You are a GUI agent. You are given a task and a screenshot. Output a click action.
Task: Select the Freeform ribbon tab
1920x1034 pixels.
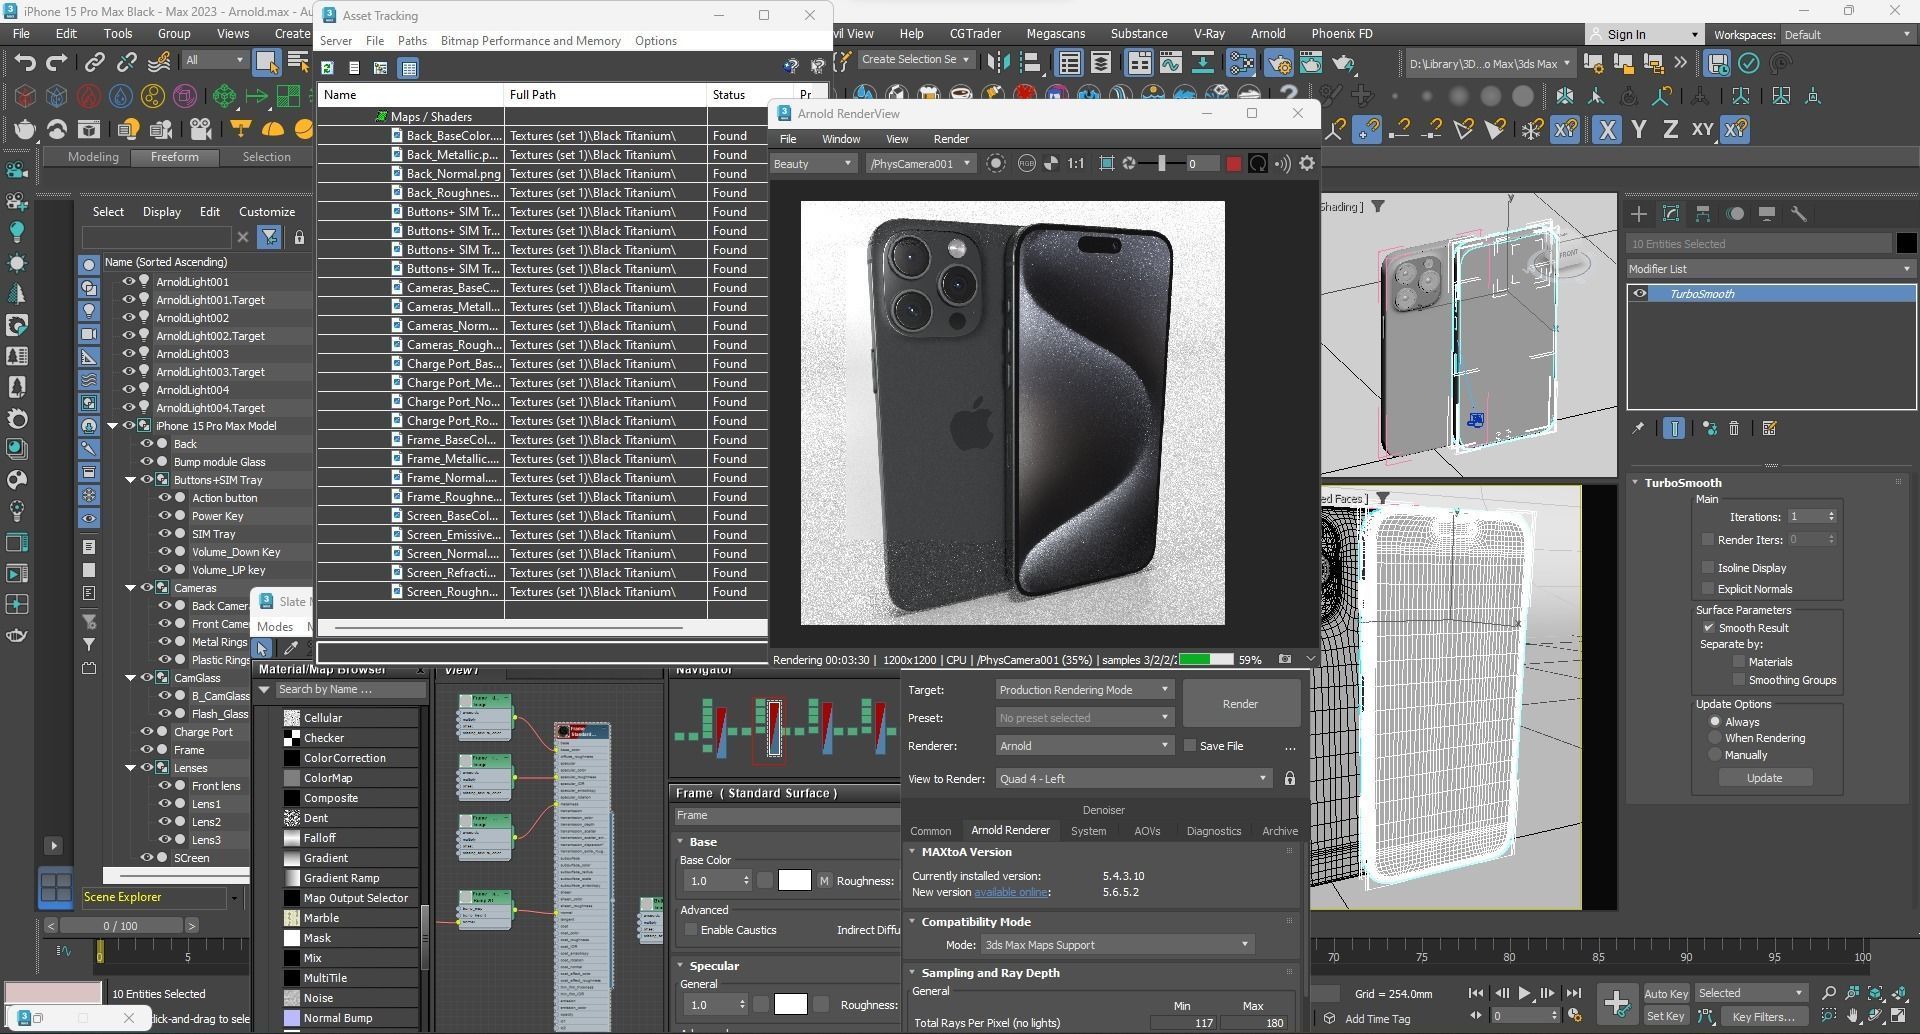pyautogui.click(x=174, y=157)
